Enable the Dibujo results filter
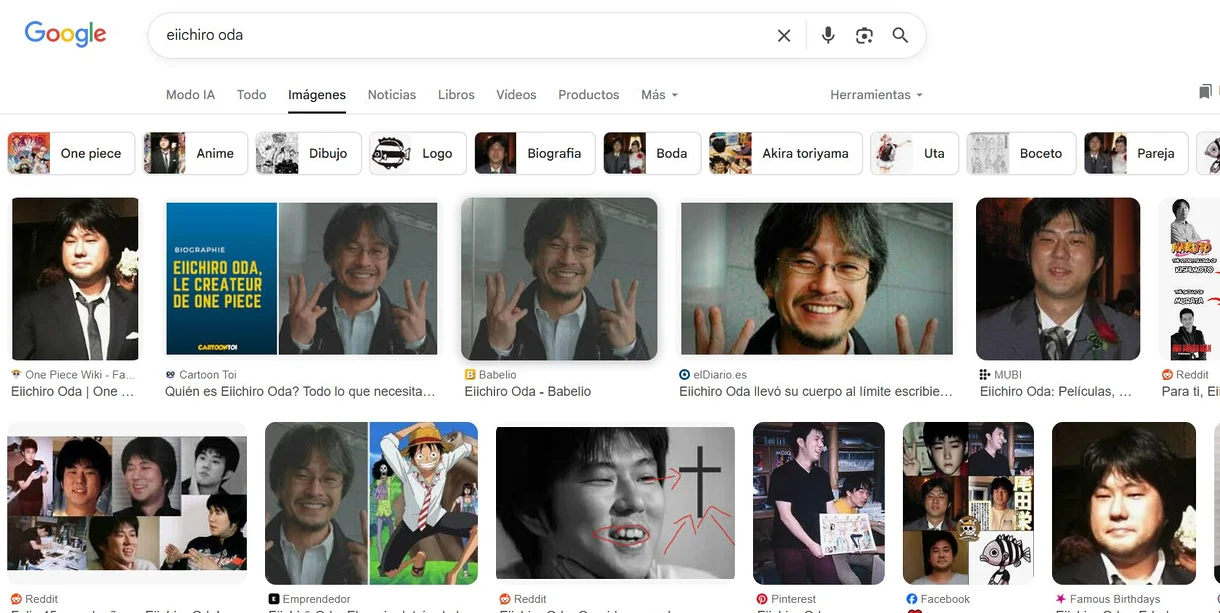 pos(307,153)
